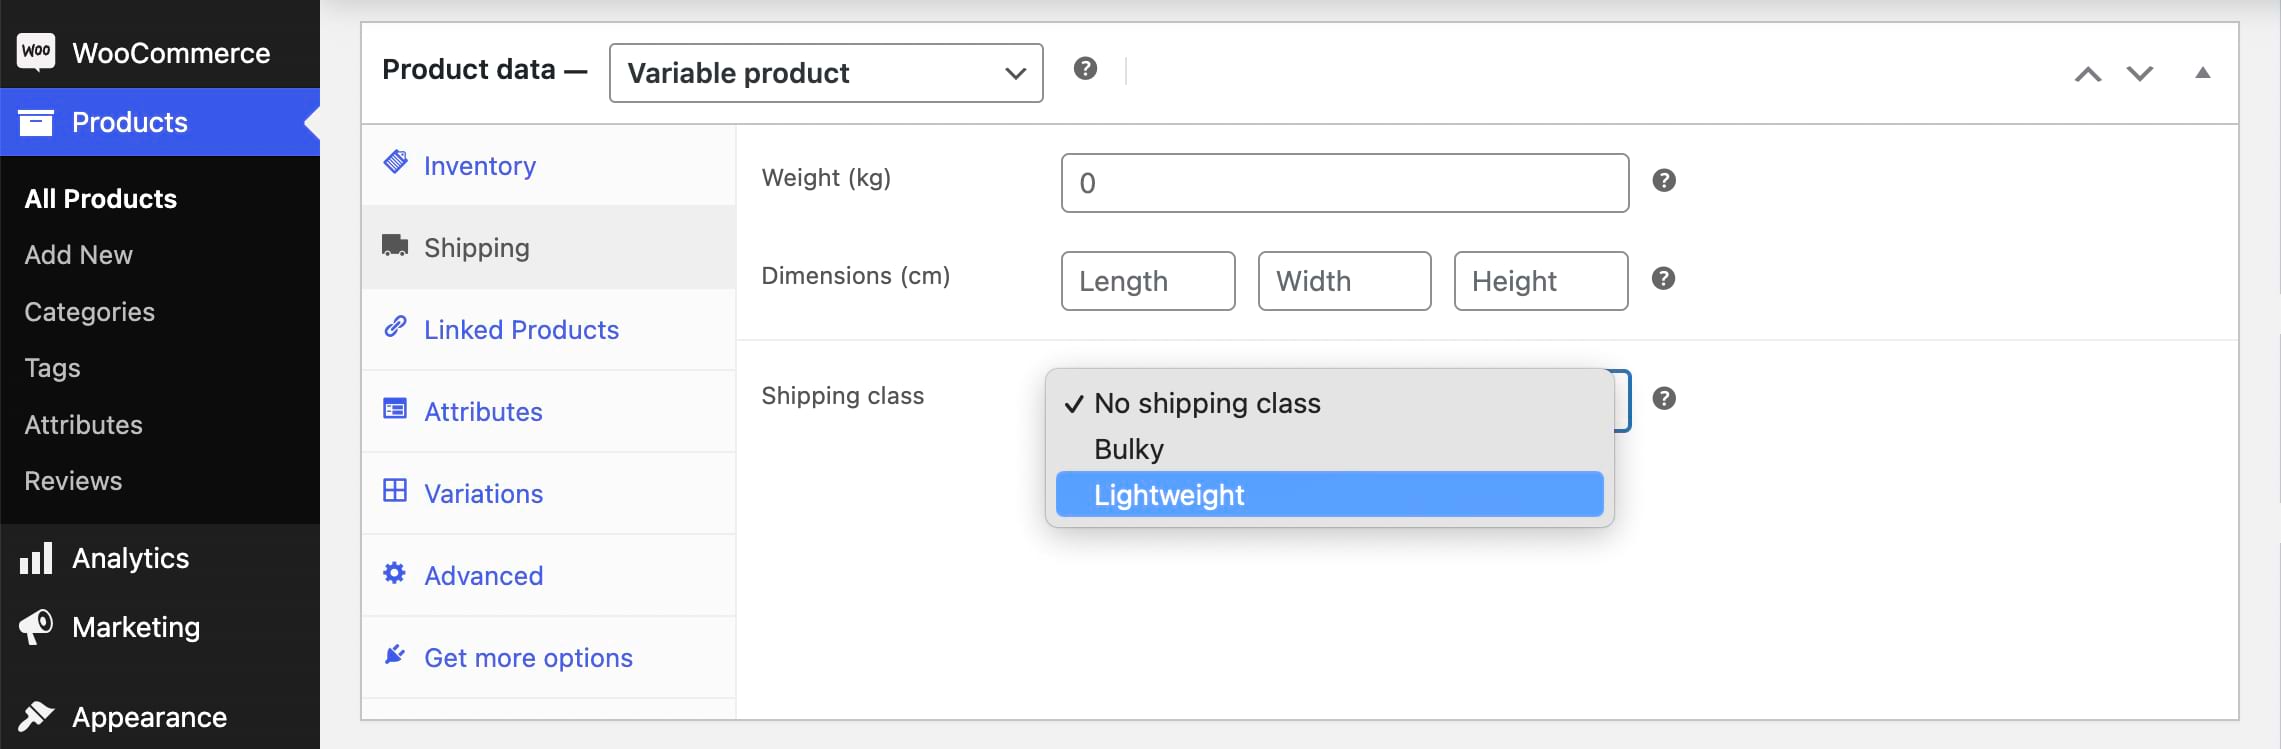Open Get more options
2281x749 pixels.
pyautogui.click(x=528, y=657)
